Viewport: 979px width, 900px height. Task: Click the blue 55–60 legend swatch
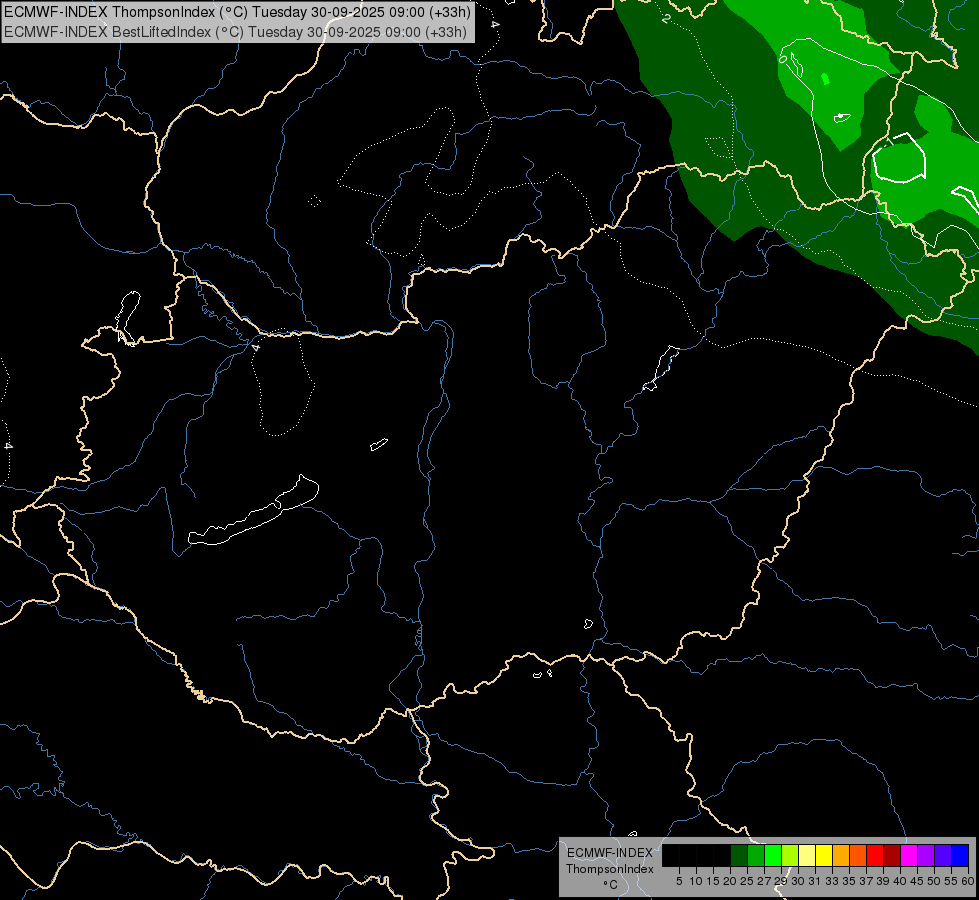point(960,855)
